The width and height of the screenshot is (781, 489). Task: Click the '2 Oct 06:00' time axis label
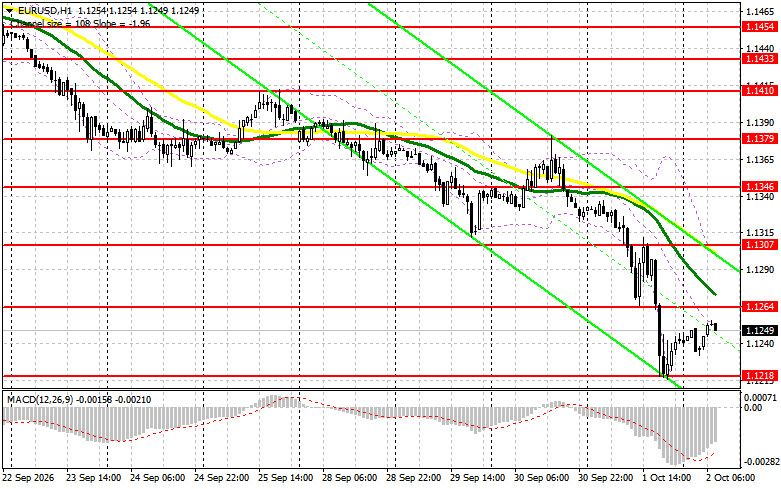pos(731,478)
